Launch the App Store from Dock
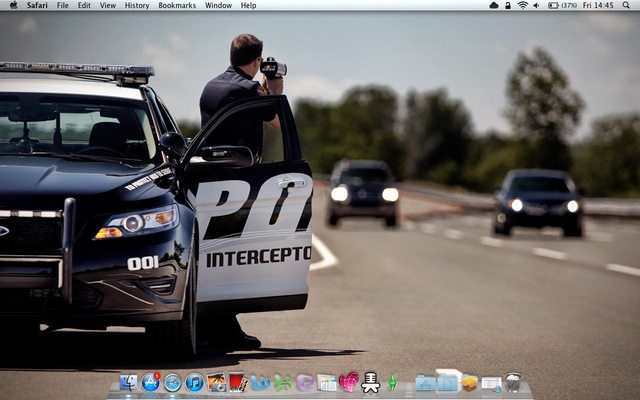640x400 pixels. coord(151,382)
